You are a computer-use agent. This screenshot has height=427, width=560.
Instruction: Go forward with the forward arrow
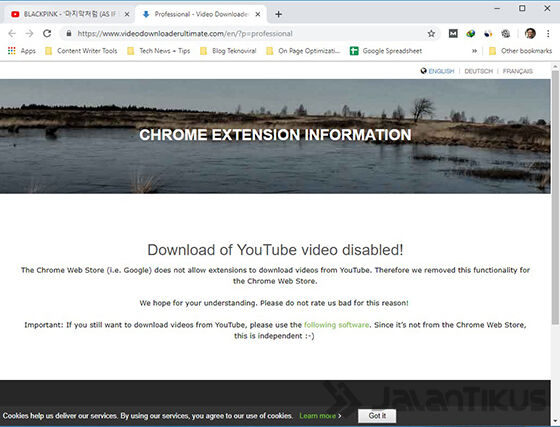(x=29, y=34)
